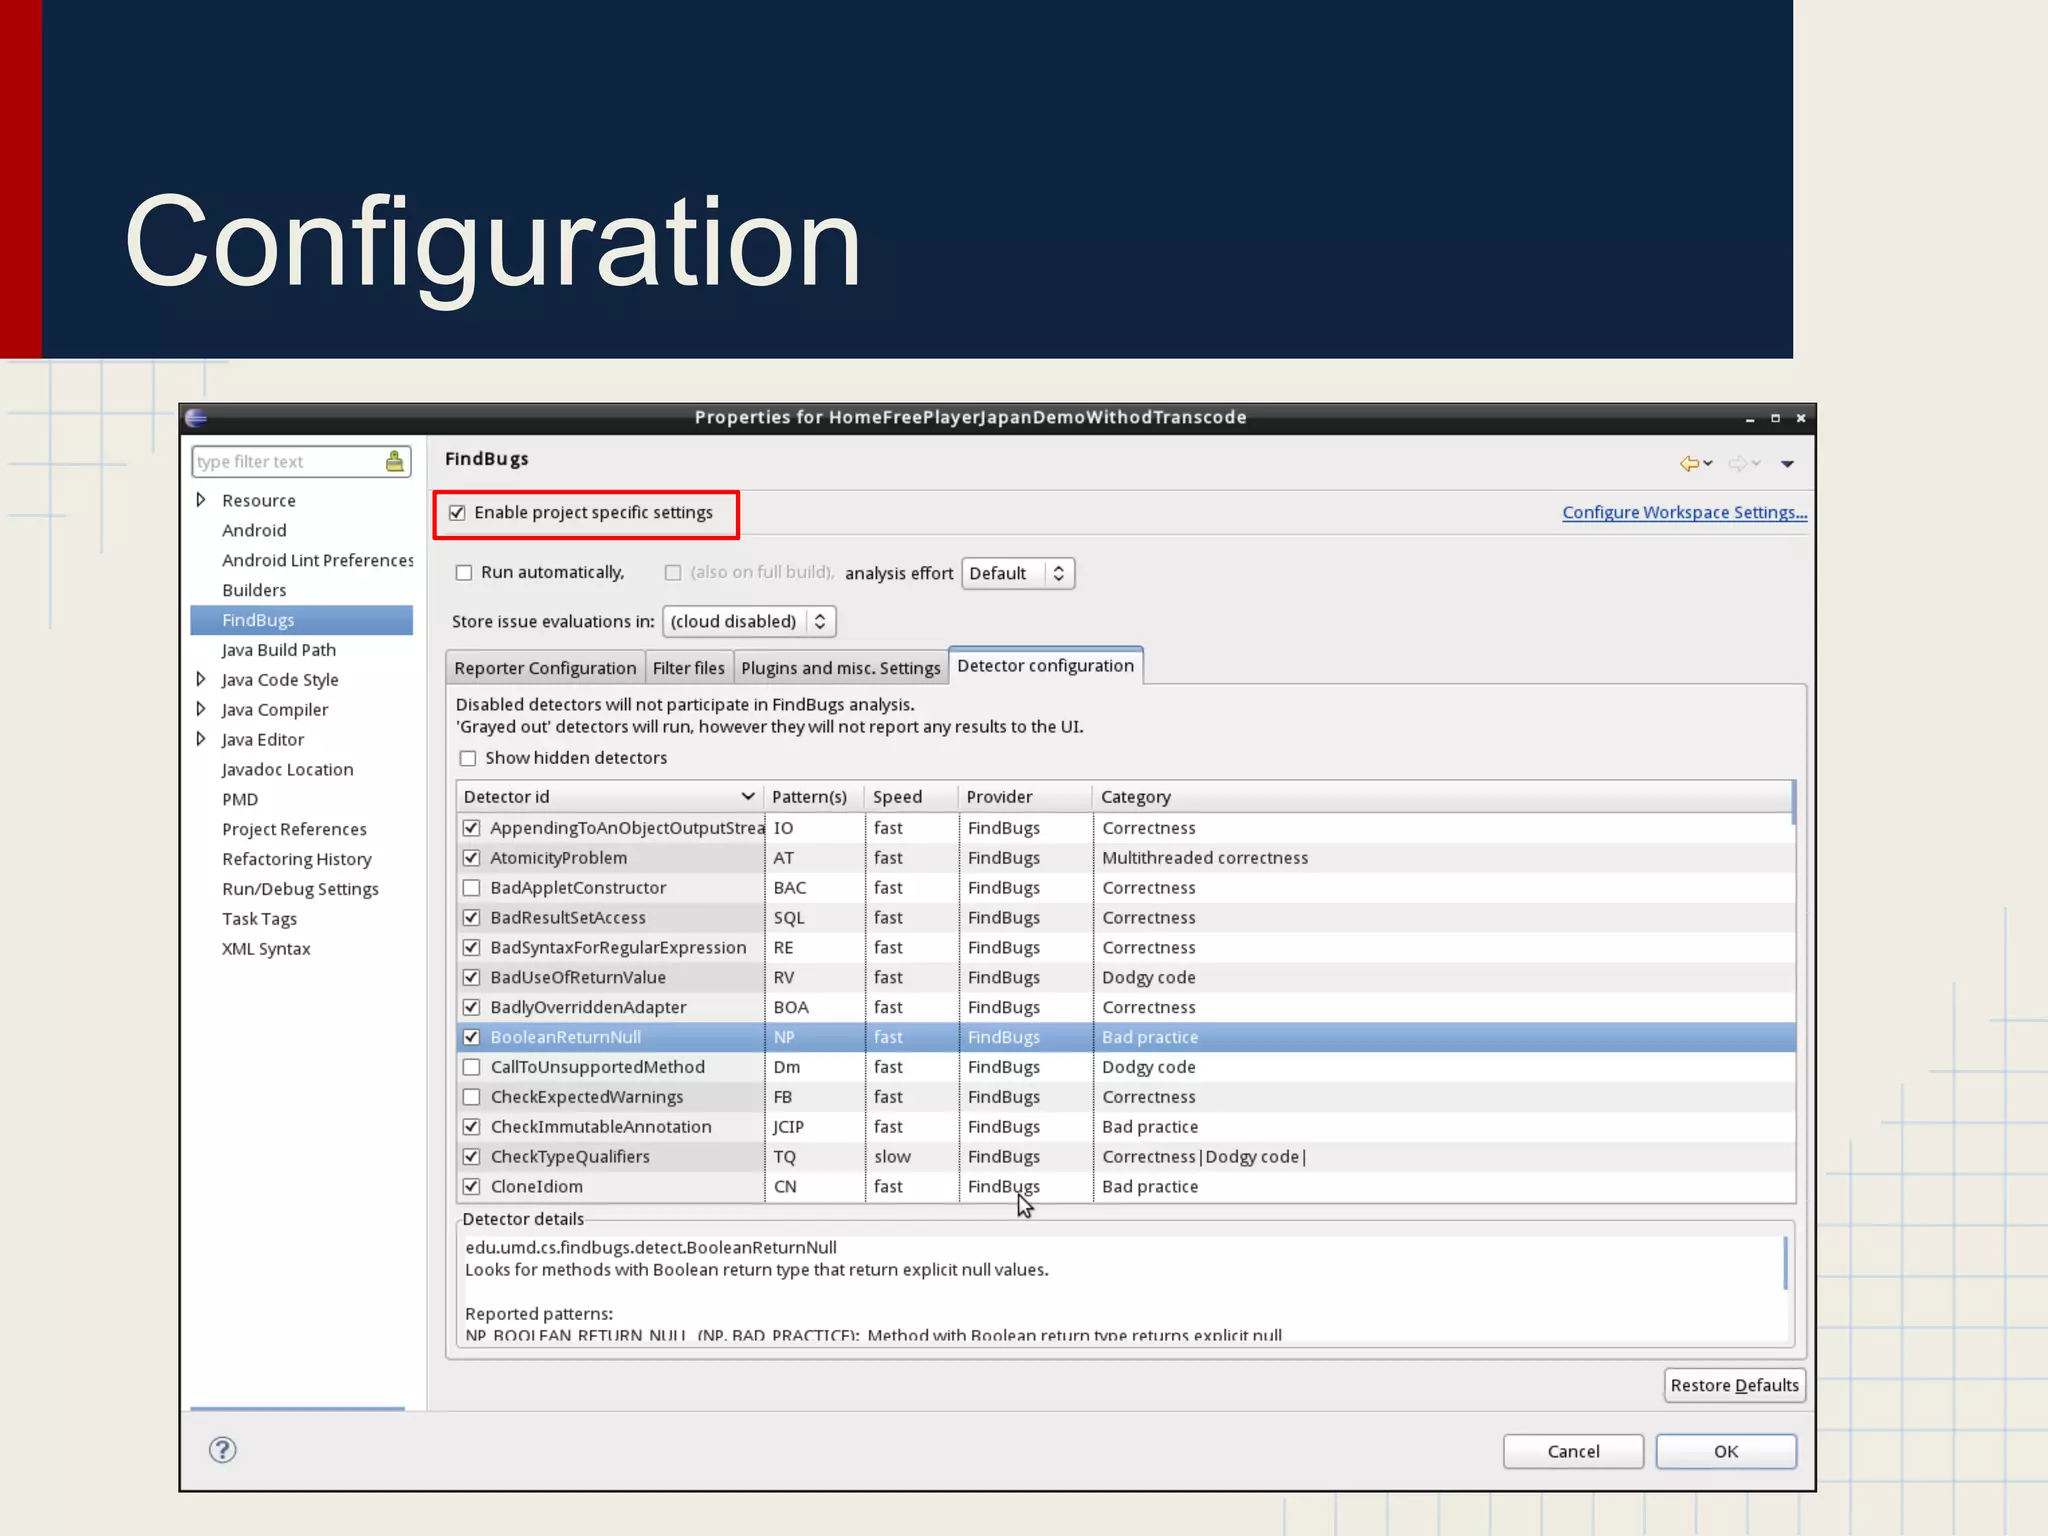Expand the Java Compiler tree node
Image resolution: width=2048 pixels, height=1536 pixels.
click(201, 709)
